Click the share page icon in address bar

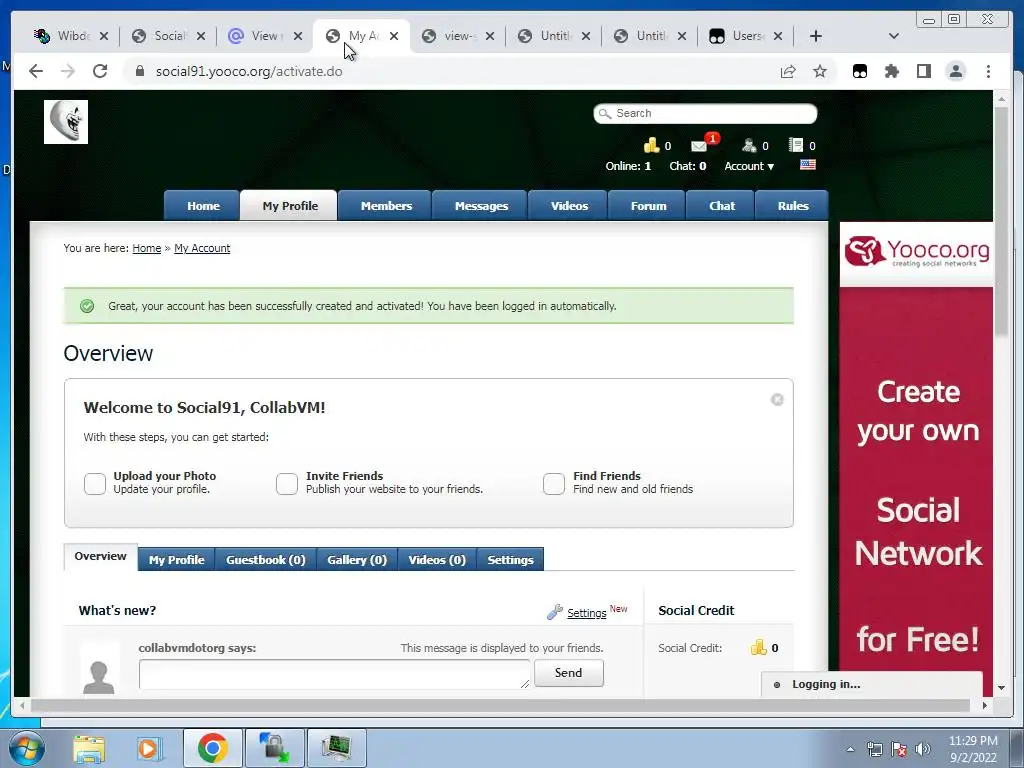pyautogui.click(x=788, y=71)
